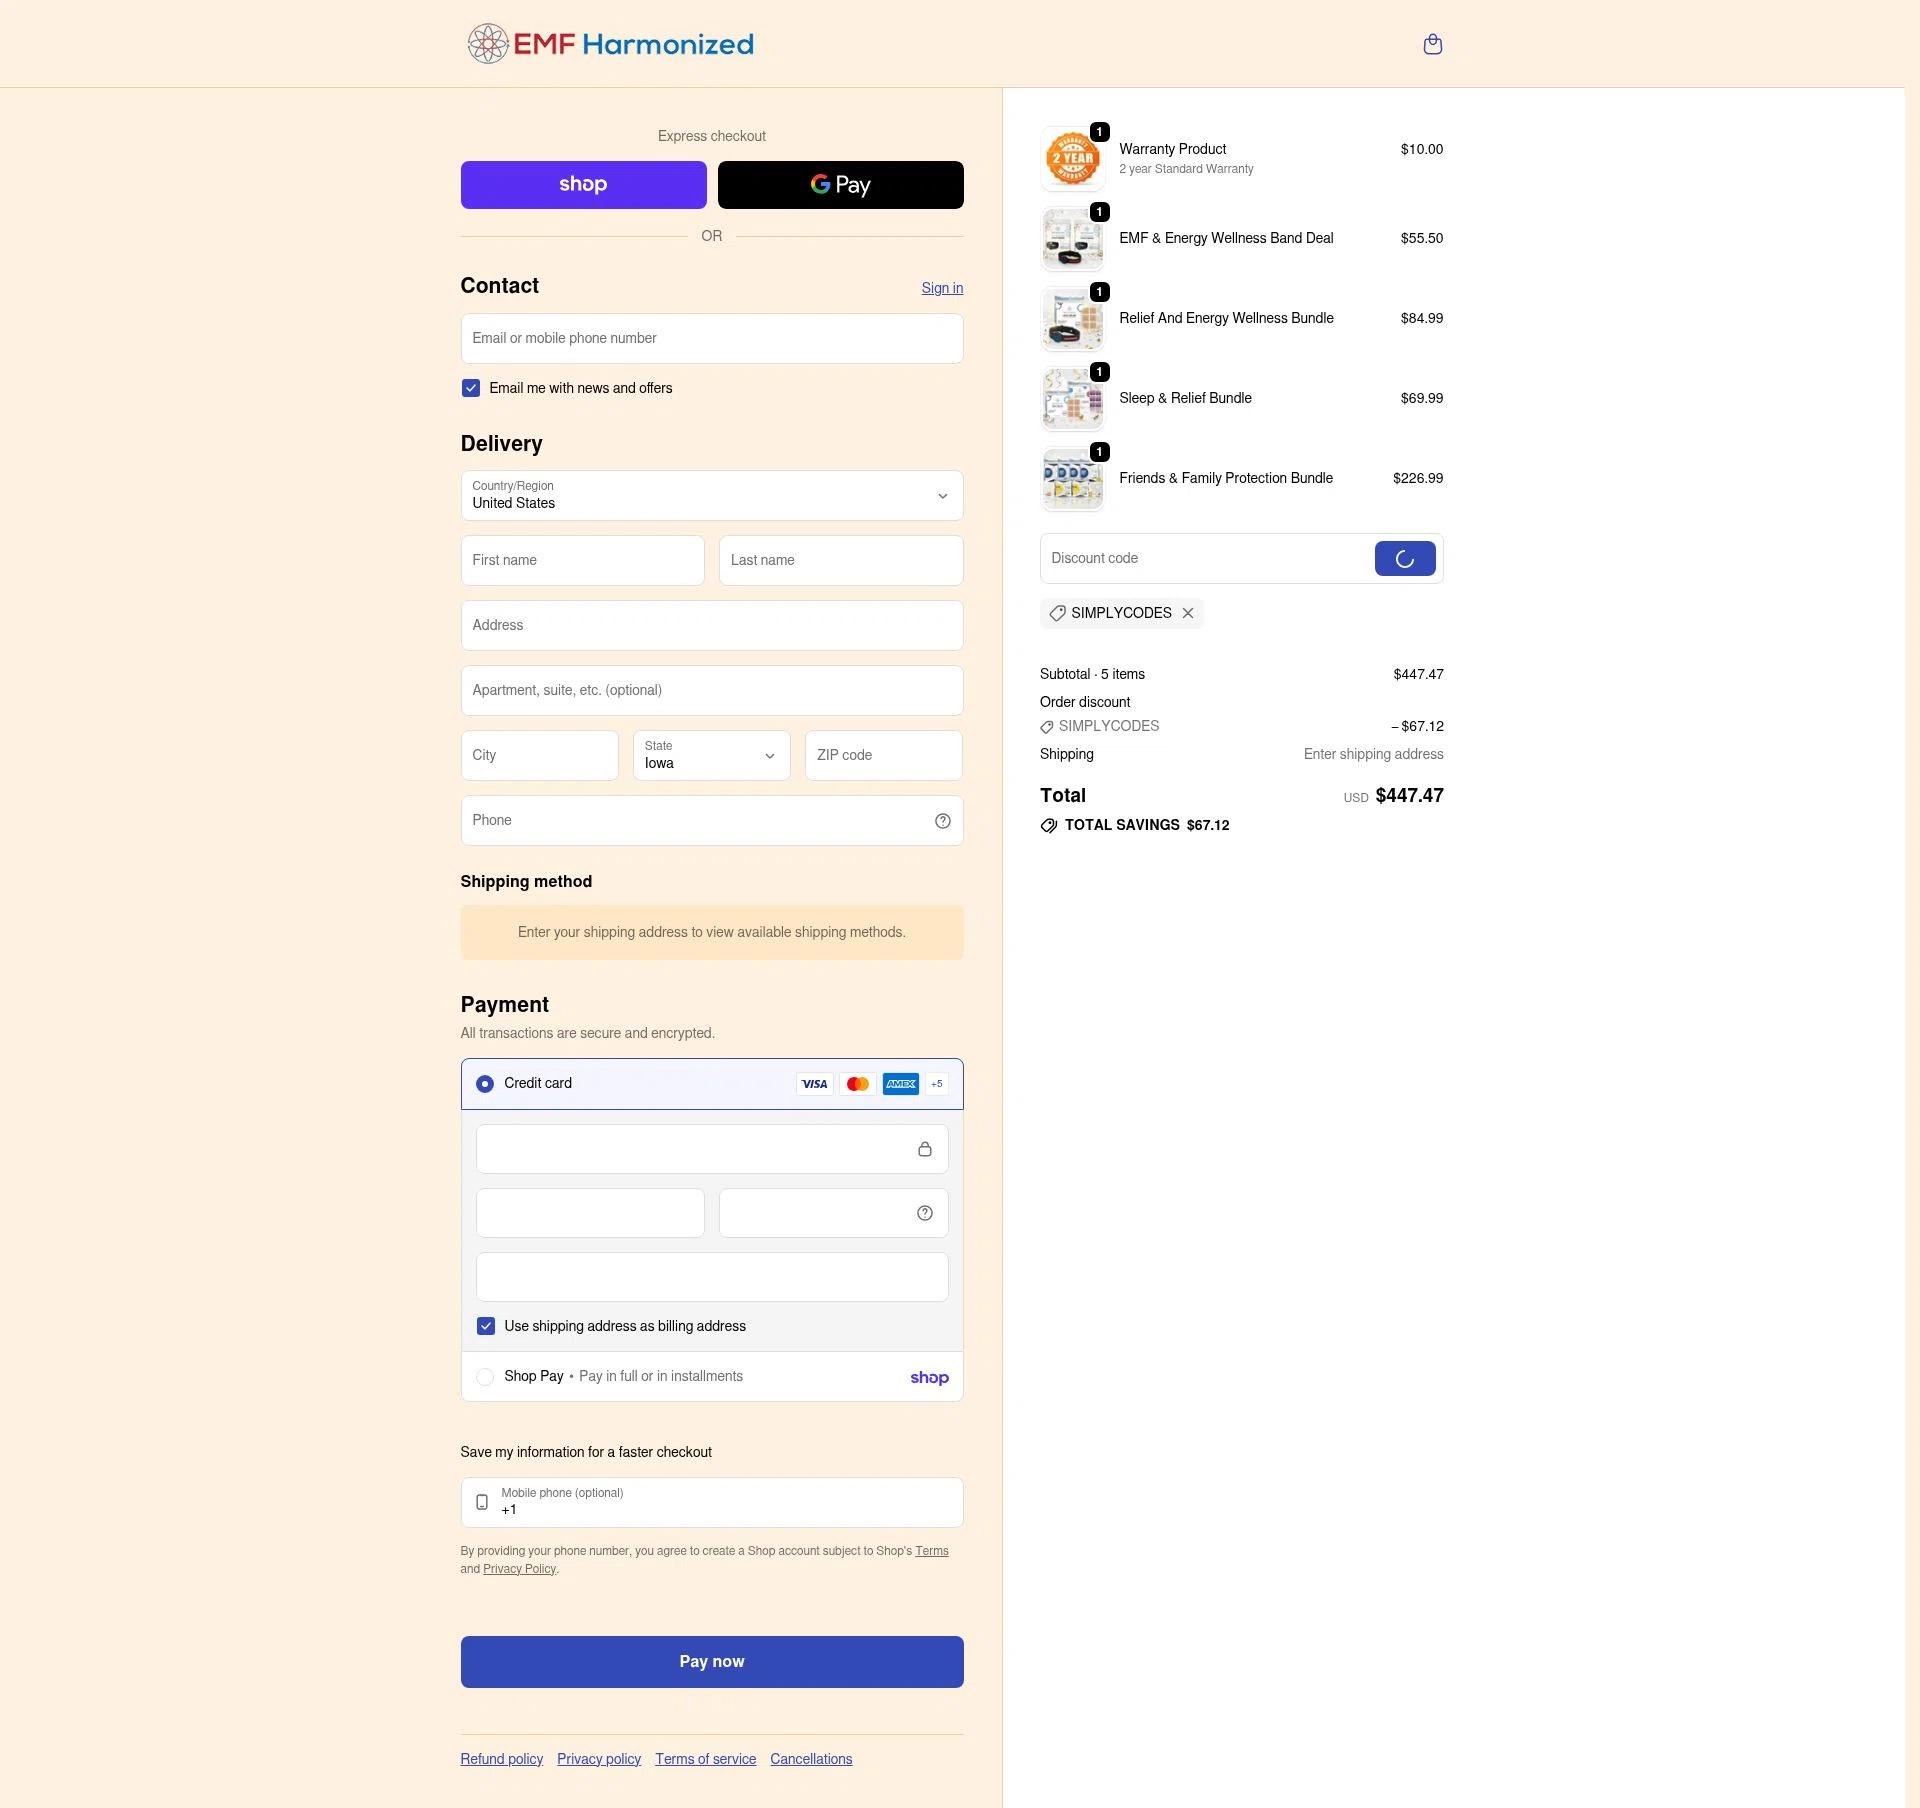Click the total savings tag icon
Screen dimensions: 1920x1808
click(x=1048, y=826)
